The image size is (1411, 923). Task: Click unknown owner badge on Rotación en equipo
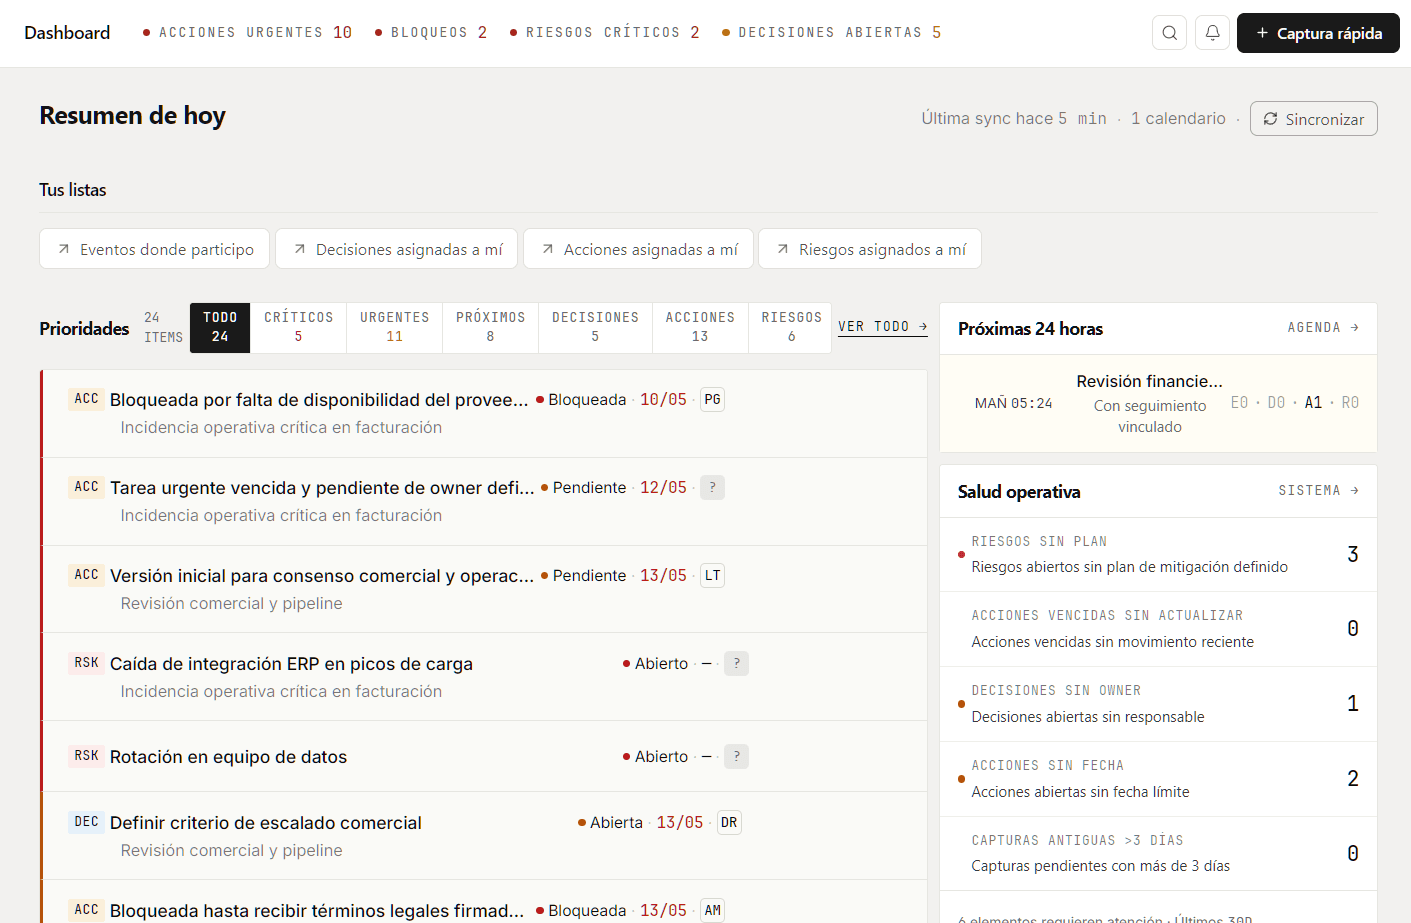point(736,757)
